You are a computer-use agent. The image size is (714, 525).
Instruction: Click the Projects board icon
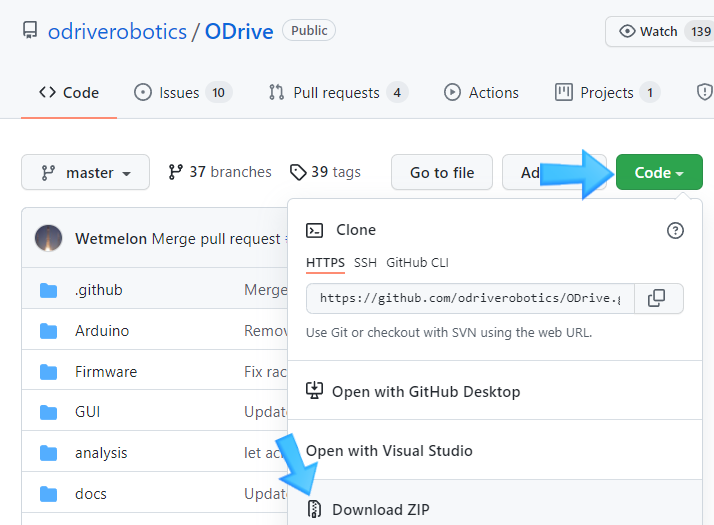[564, 92]
